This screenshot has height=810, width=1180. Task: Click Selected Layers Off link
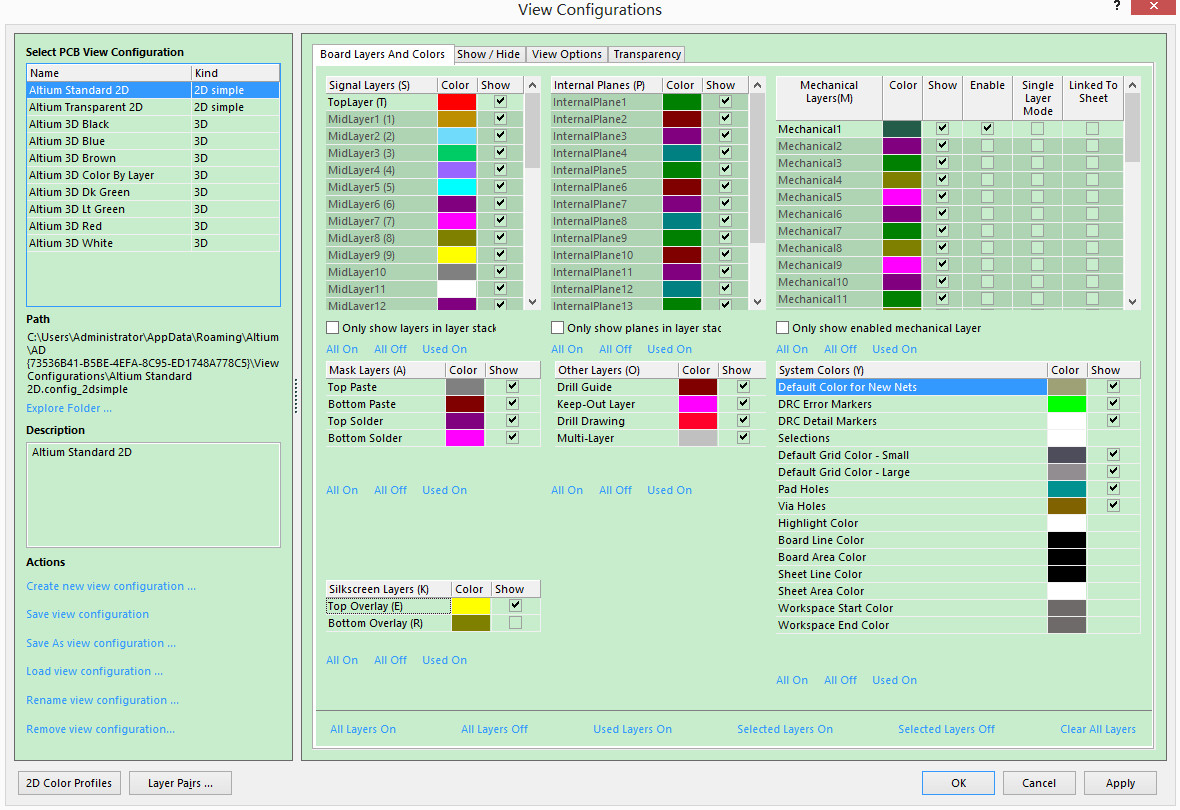tap(946, 729)
